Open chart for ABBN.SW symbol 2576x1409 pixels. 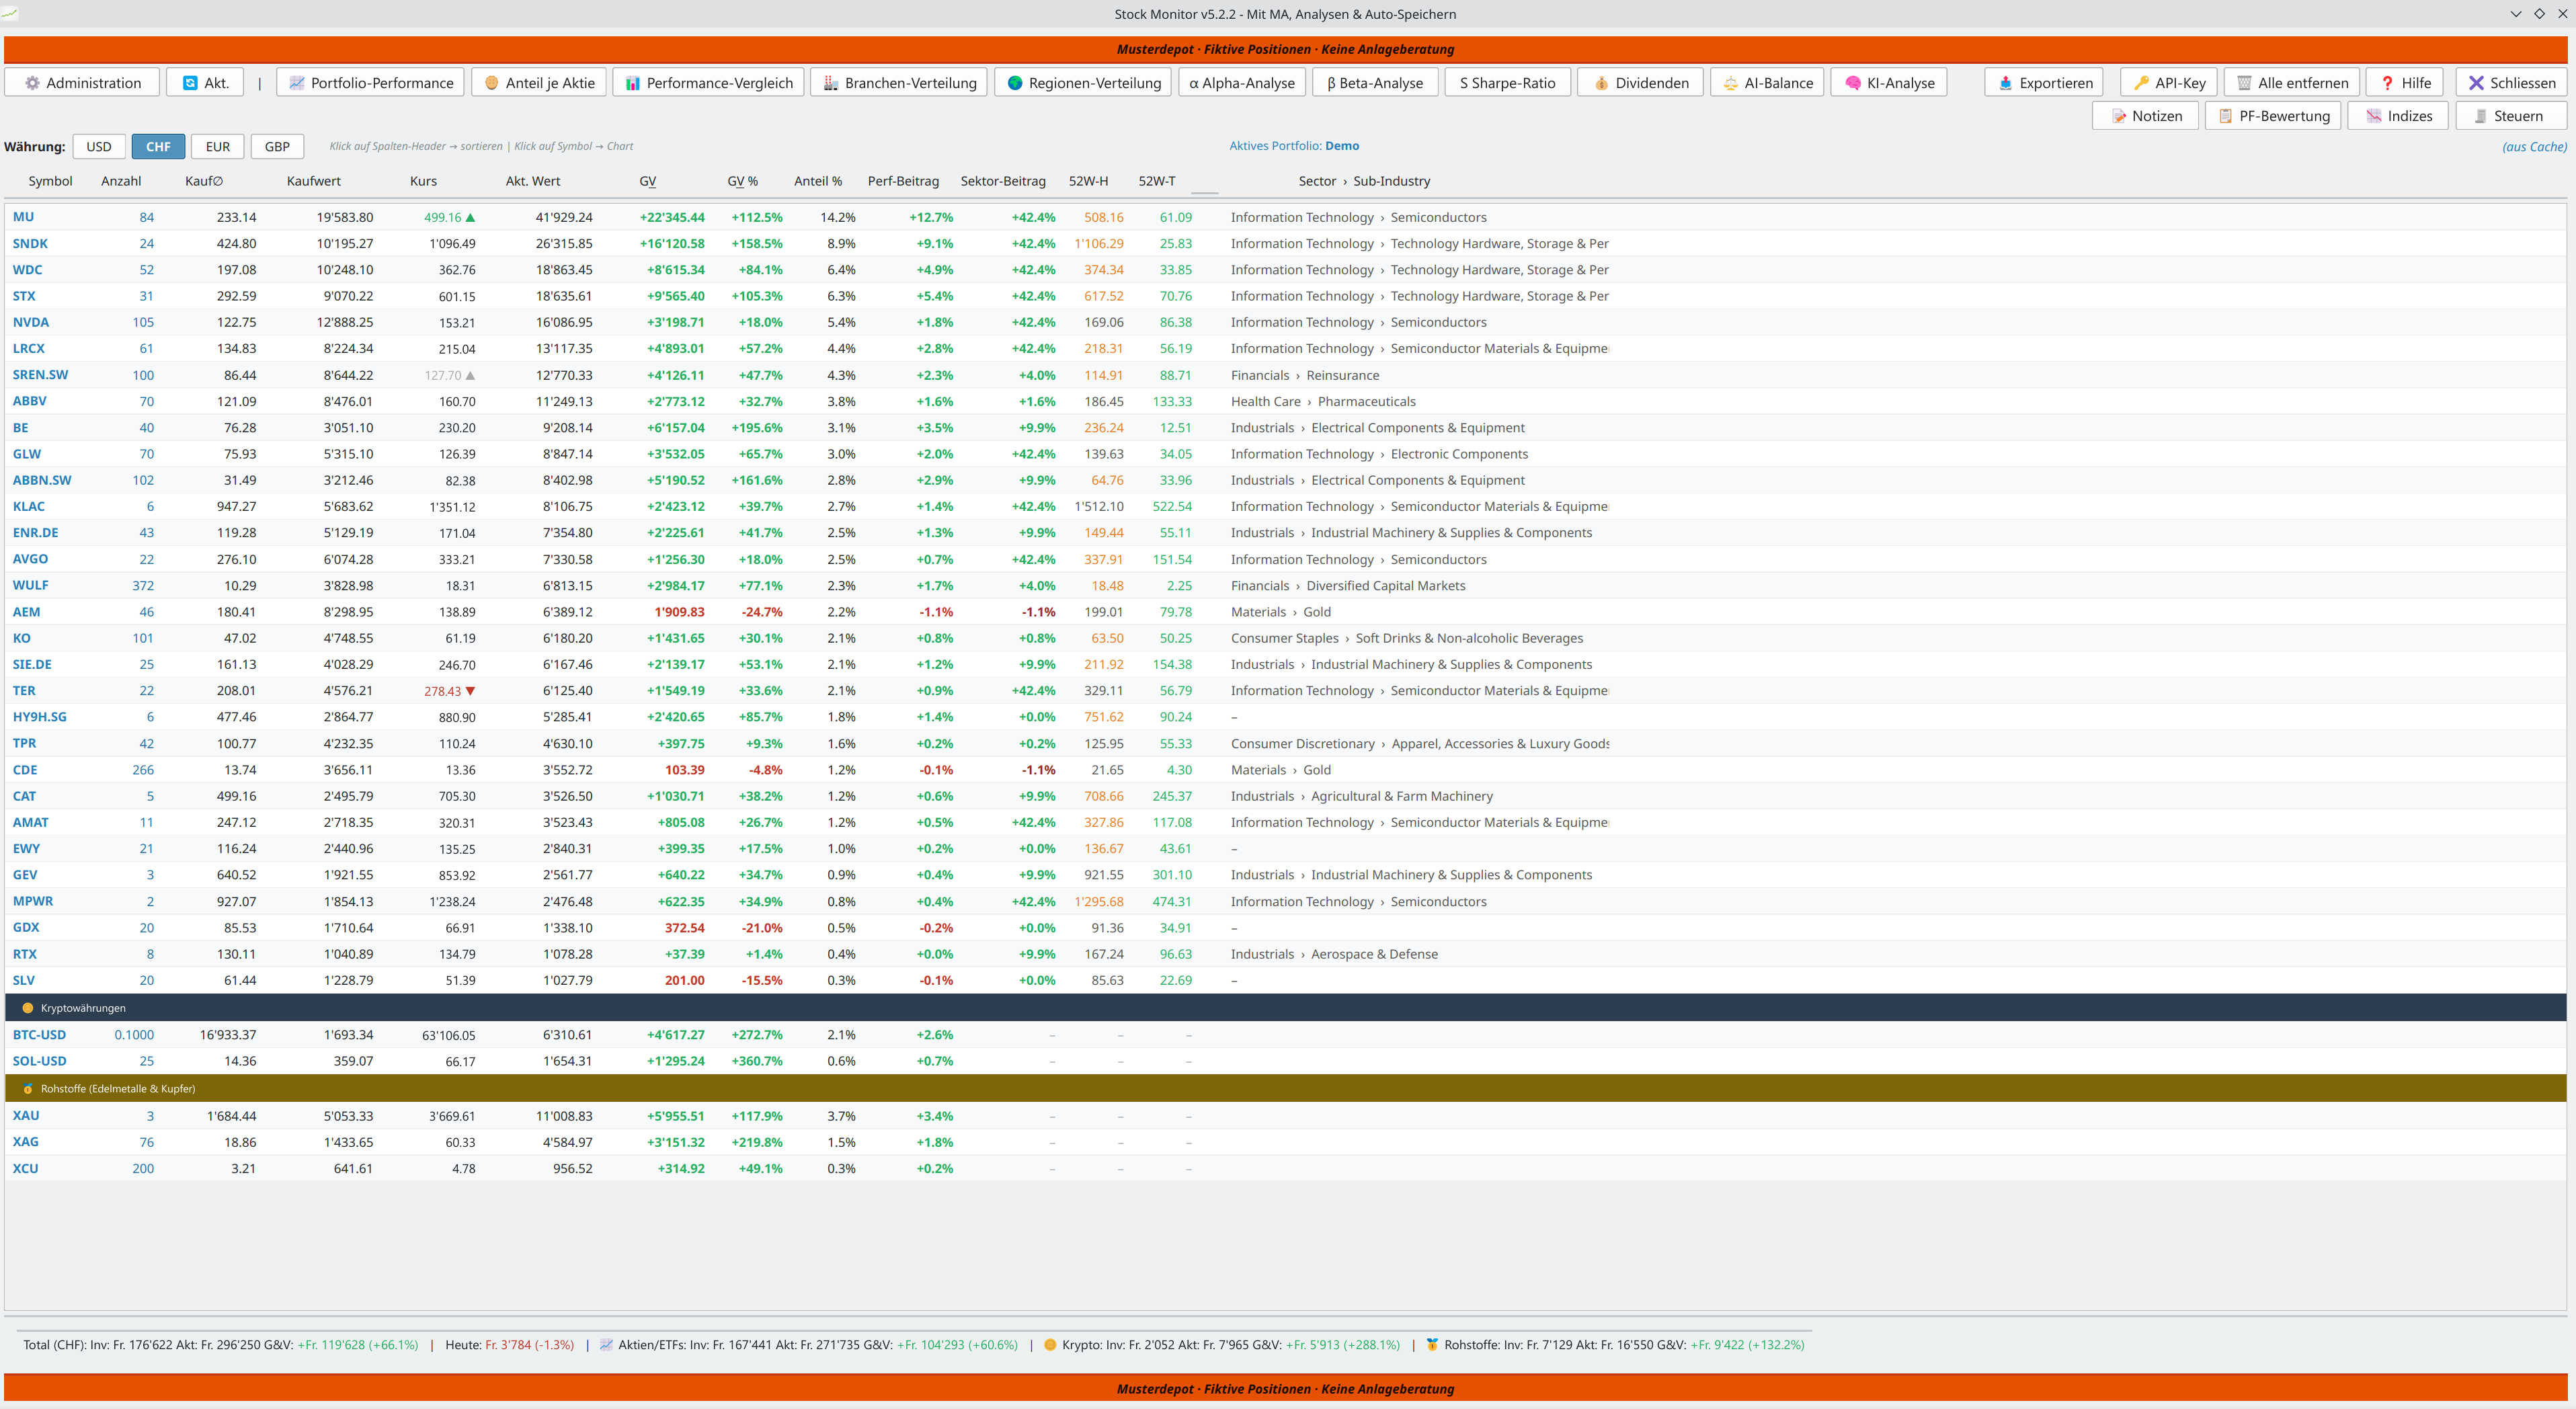pos(42,480)
